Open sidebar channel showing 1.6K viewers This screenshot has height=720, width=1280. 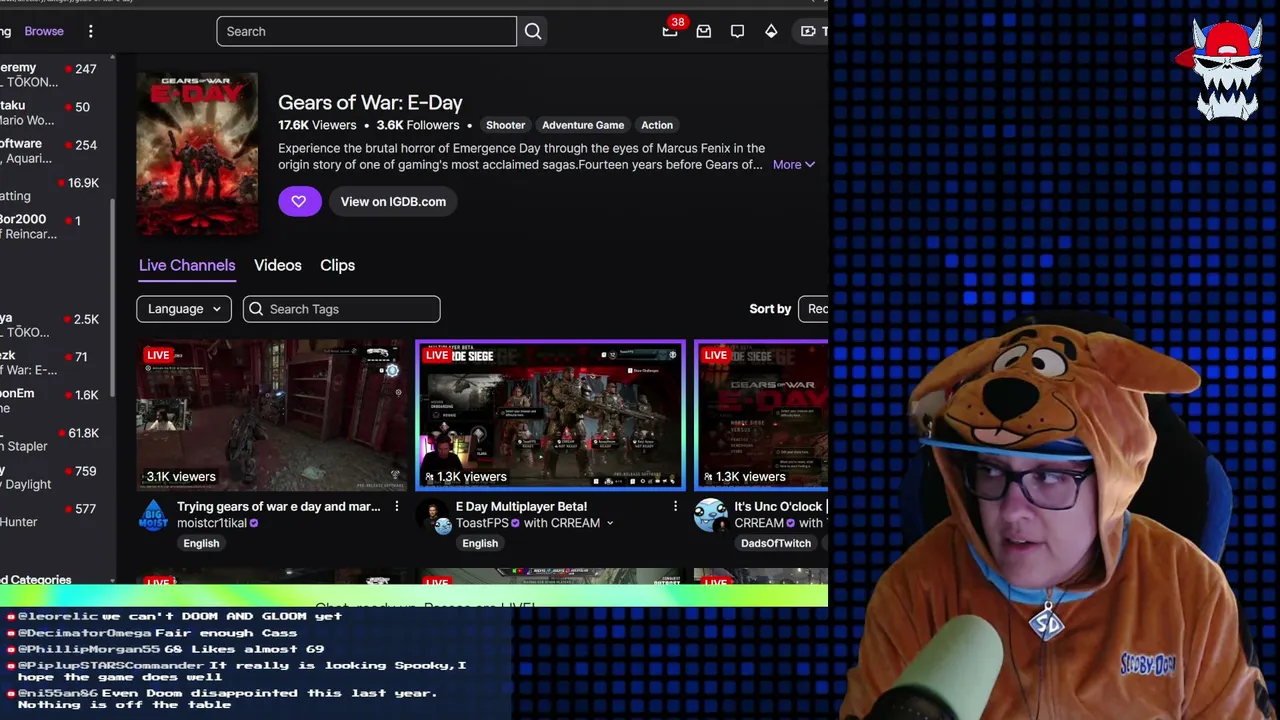click(x=50, y=400)
